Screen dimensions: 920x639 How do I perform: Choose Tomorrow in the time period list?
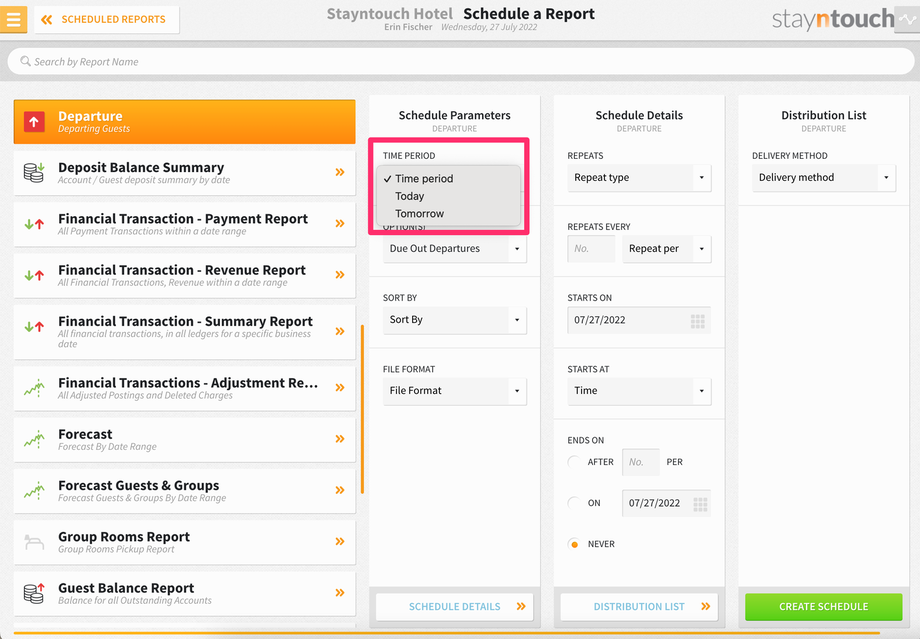coord(420,214)
